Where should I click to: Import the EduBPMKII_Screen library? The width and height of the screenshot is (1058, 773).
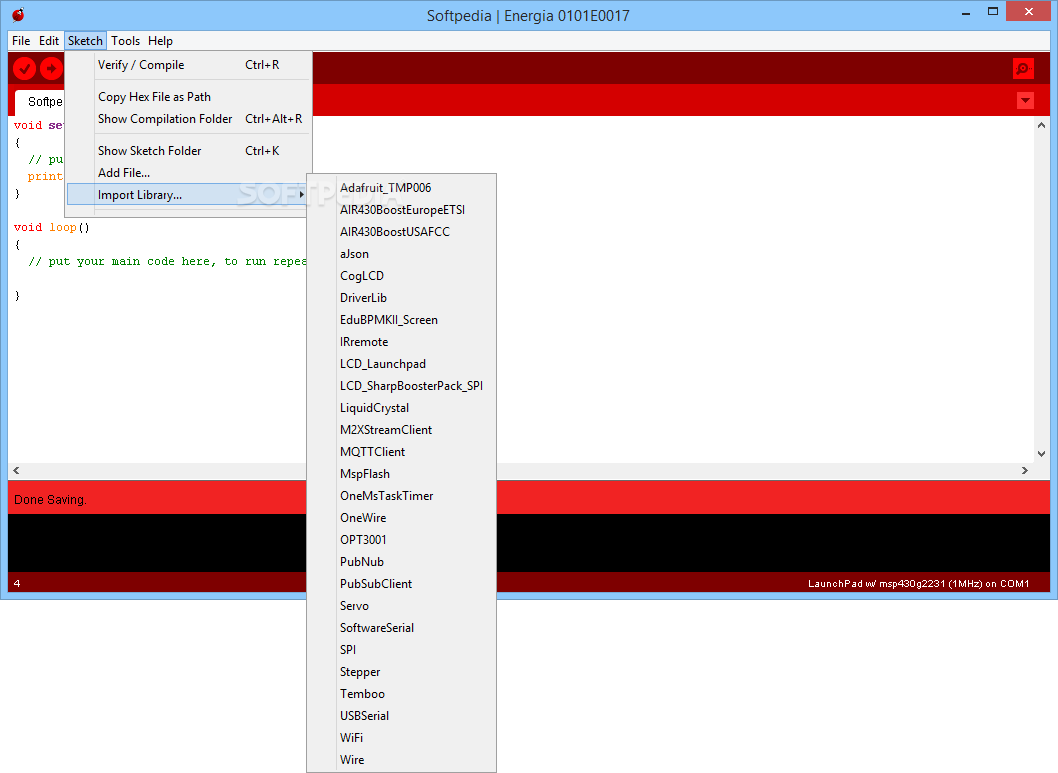point(401,320)
